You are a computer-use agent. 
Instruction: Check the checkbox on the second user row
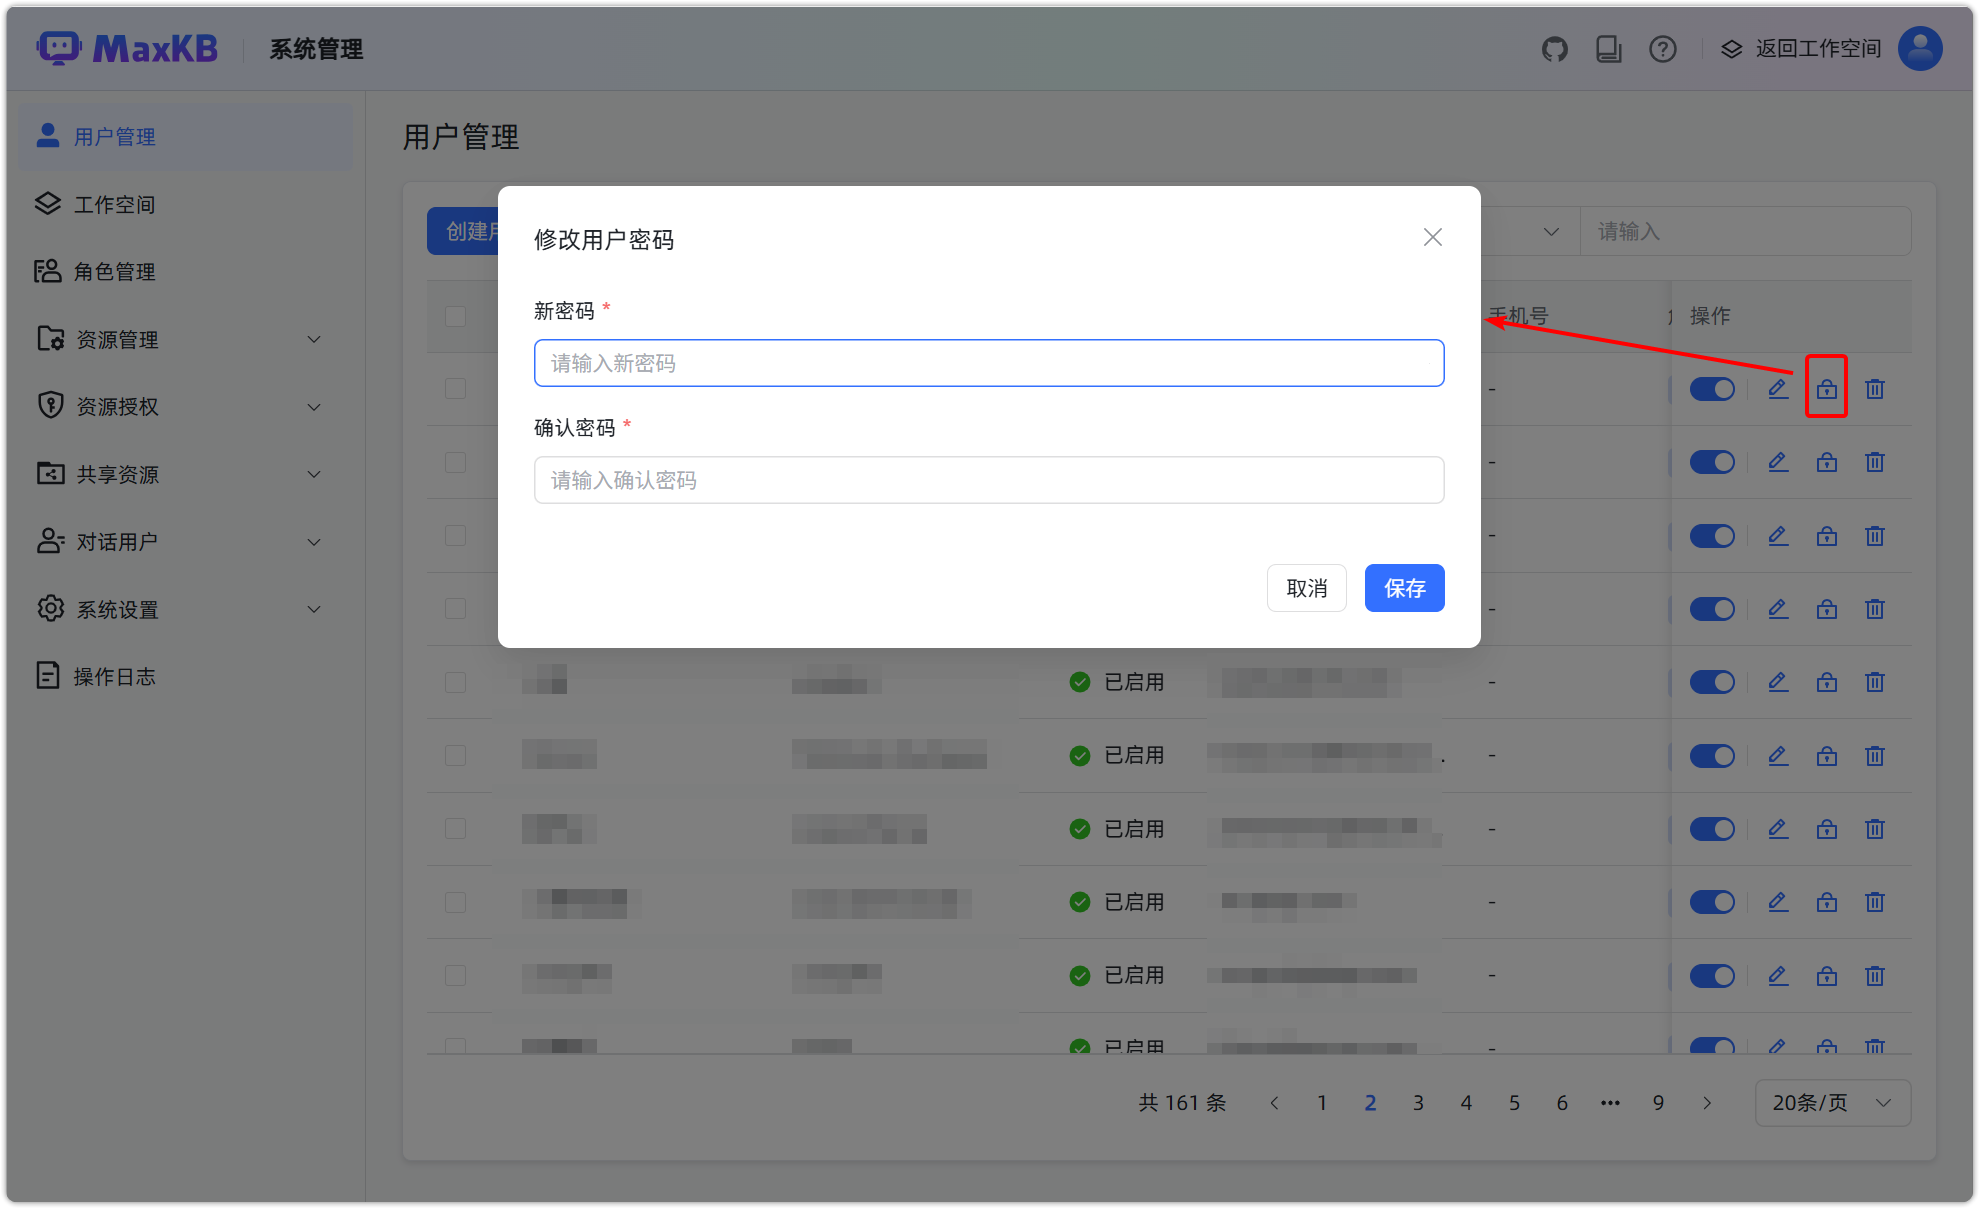455,462
